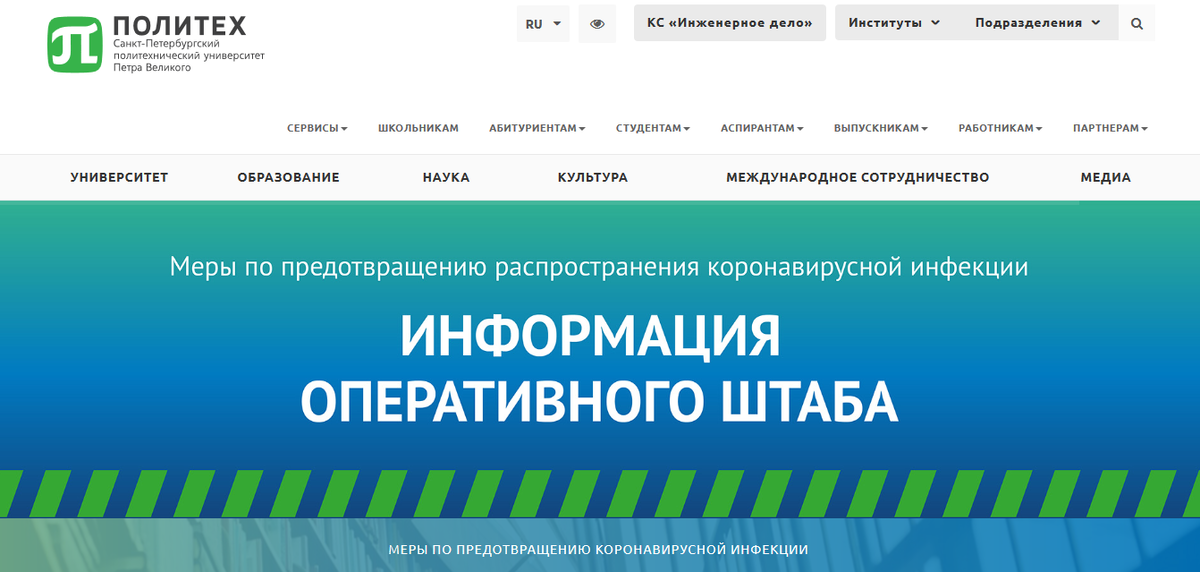Open the МЕДИА main menu item
This screenshot has height=572, width=1200.
click(1105, 177)
